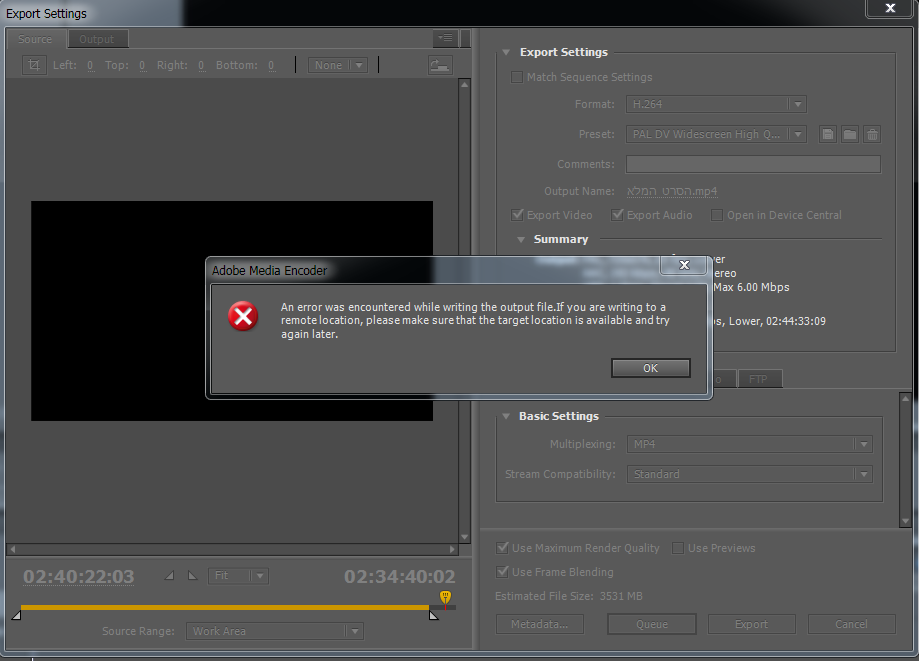Toggle the Use Frame Blending checkbox

502,572
